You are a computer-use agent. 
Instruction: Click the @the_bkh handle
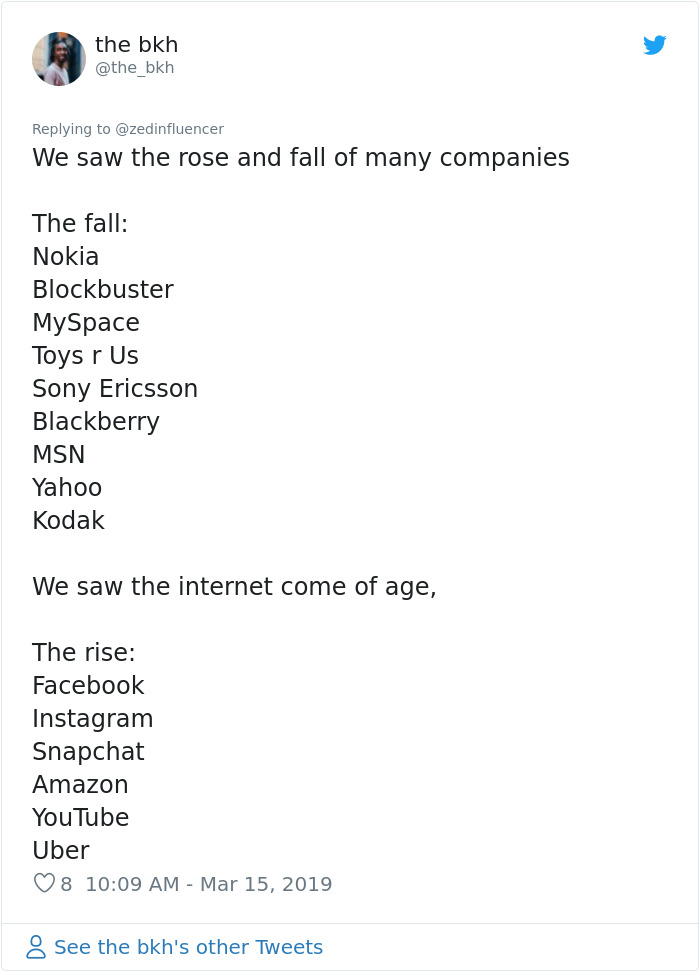tap(134, 68)
